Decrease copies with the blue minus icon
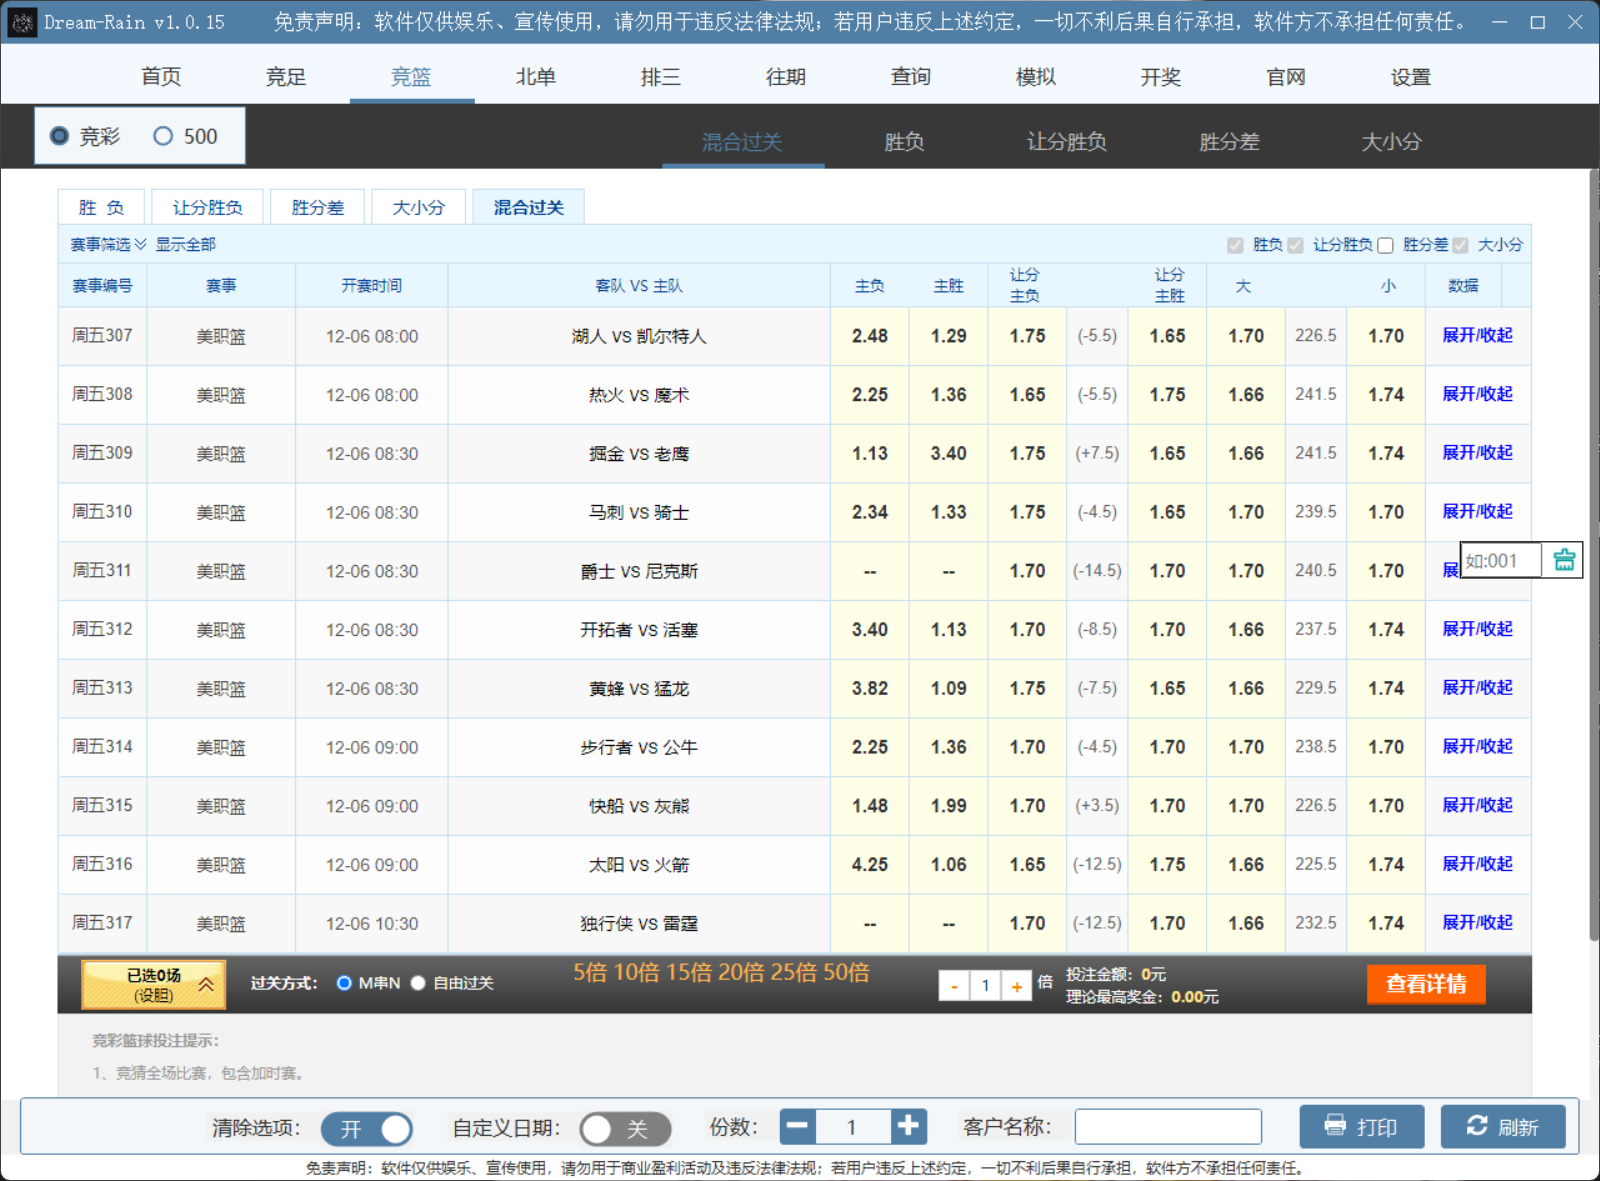The image size is (1600, 1181). coord(798,1126)
